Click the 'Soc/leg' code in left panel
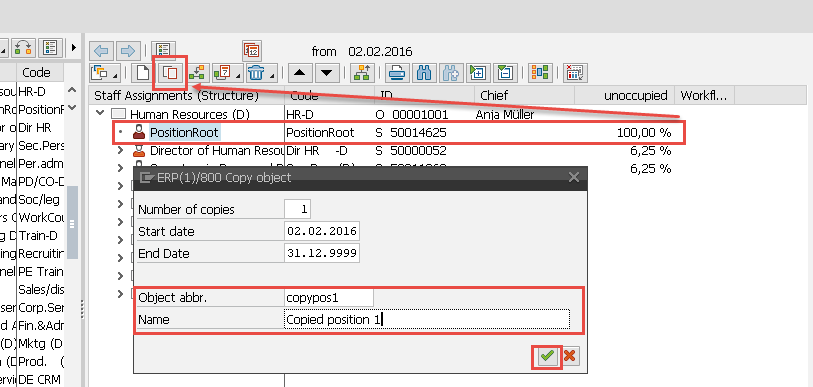The height and width of the screenshot is (387, 813). point(39,200)
